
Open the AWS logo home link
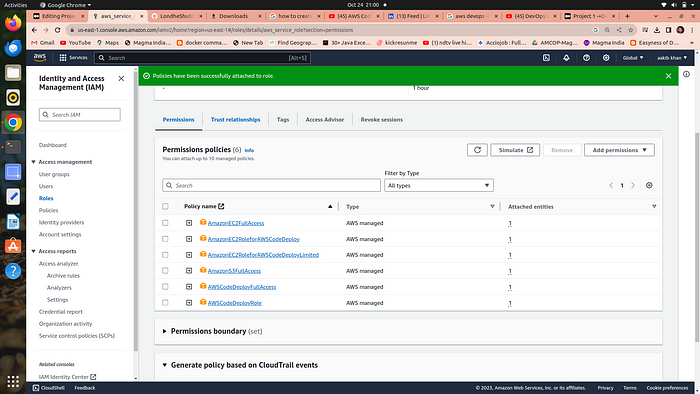tap(40, 58)
